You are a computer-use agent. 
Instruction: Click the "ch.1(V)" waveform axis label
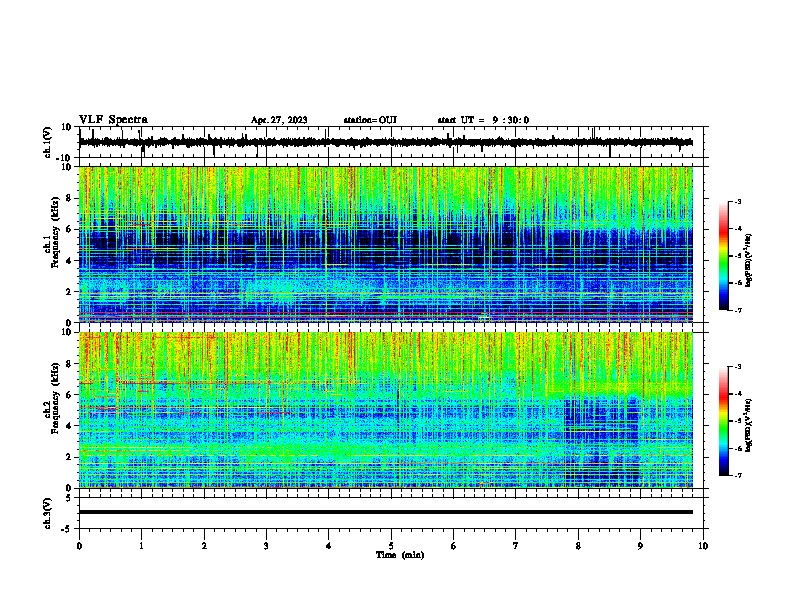point(48,142)
